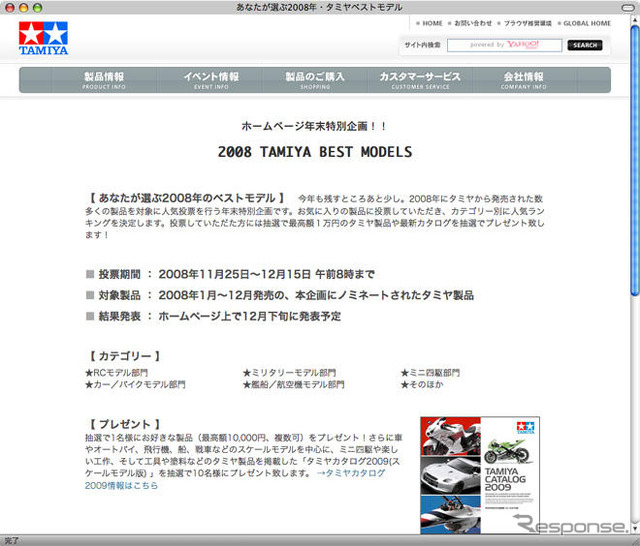Click the ホームページ年末特別企画 subtitle

point(314,126)
